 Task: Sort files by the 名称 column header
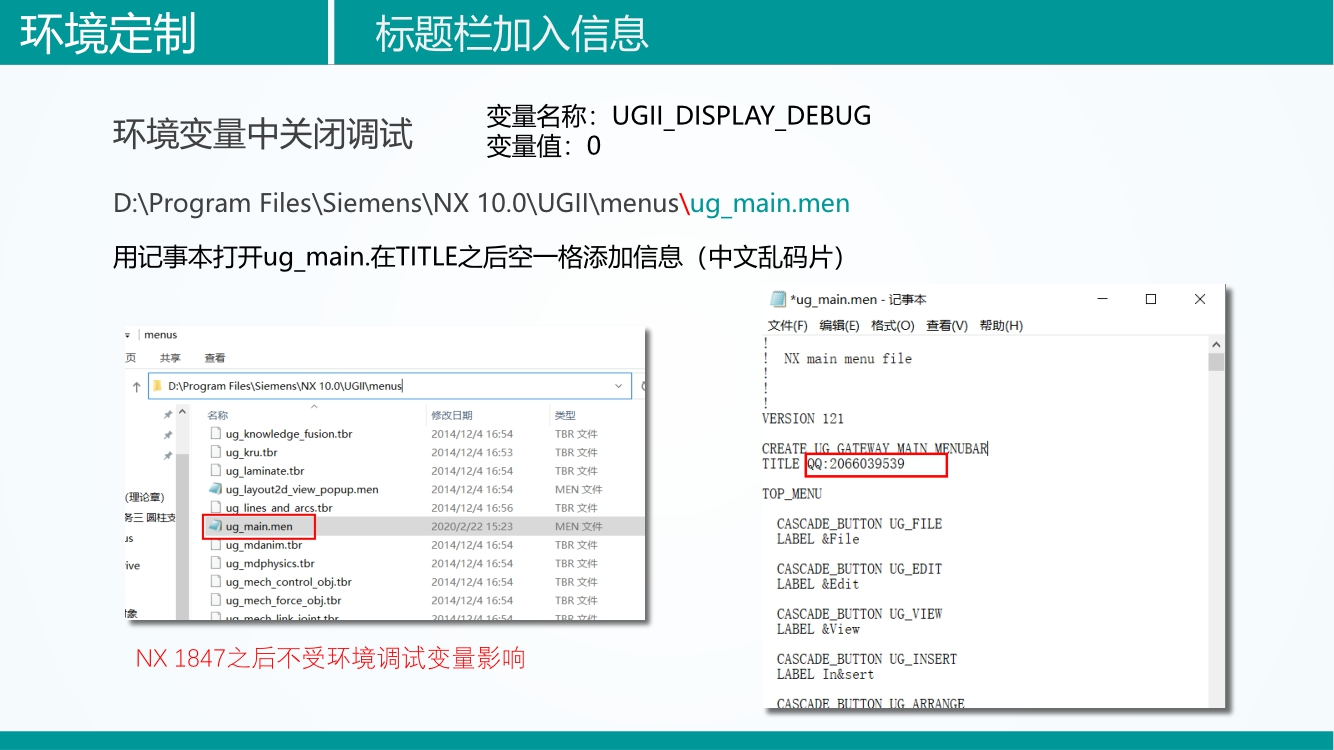coord(218,415)
